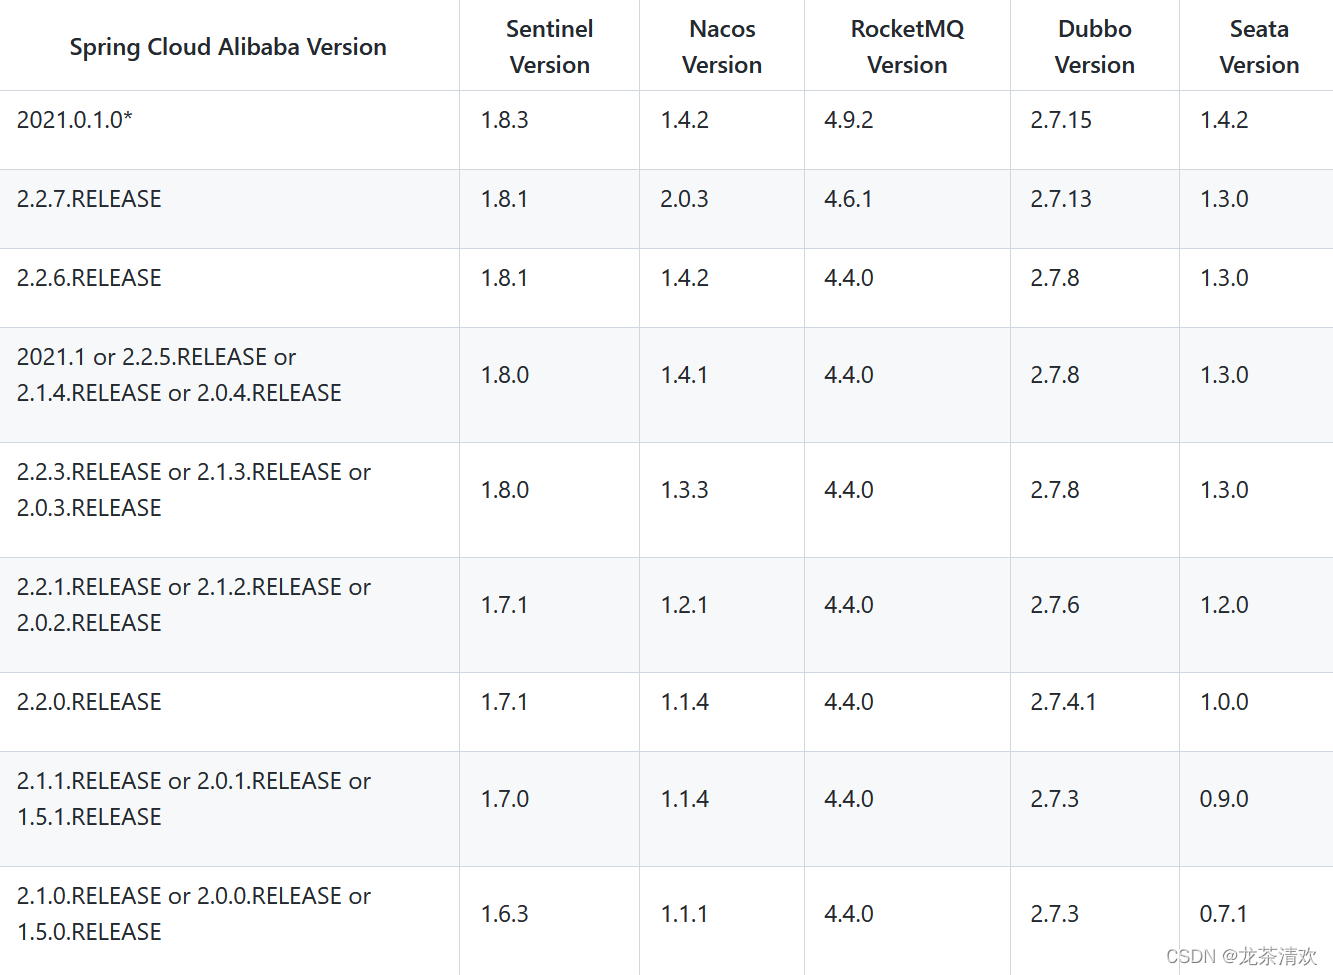Click Sentinel 1.8.0 in the 2021.1 row
The height and width of the screenshot is (975, 1333).
pos(505,375)
